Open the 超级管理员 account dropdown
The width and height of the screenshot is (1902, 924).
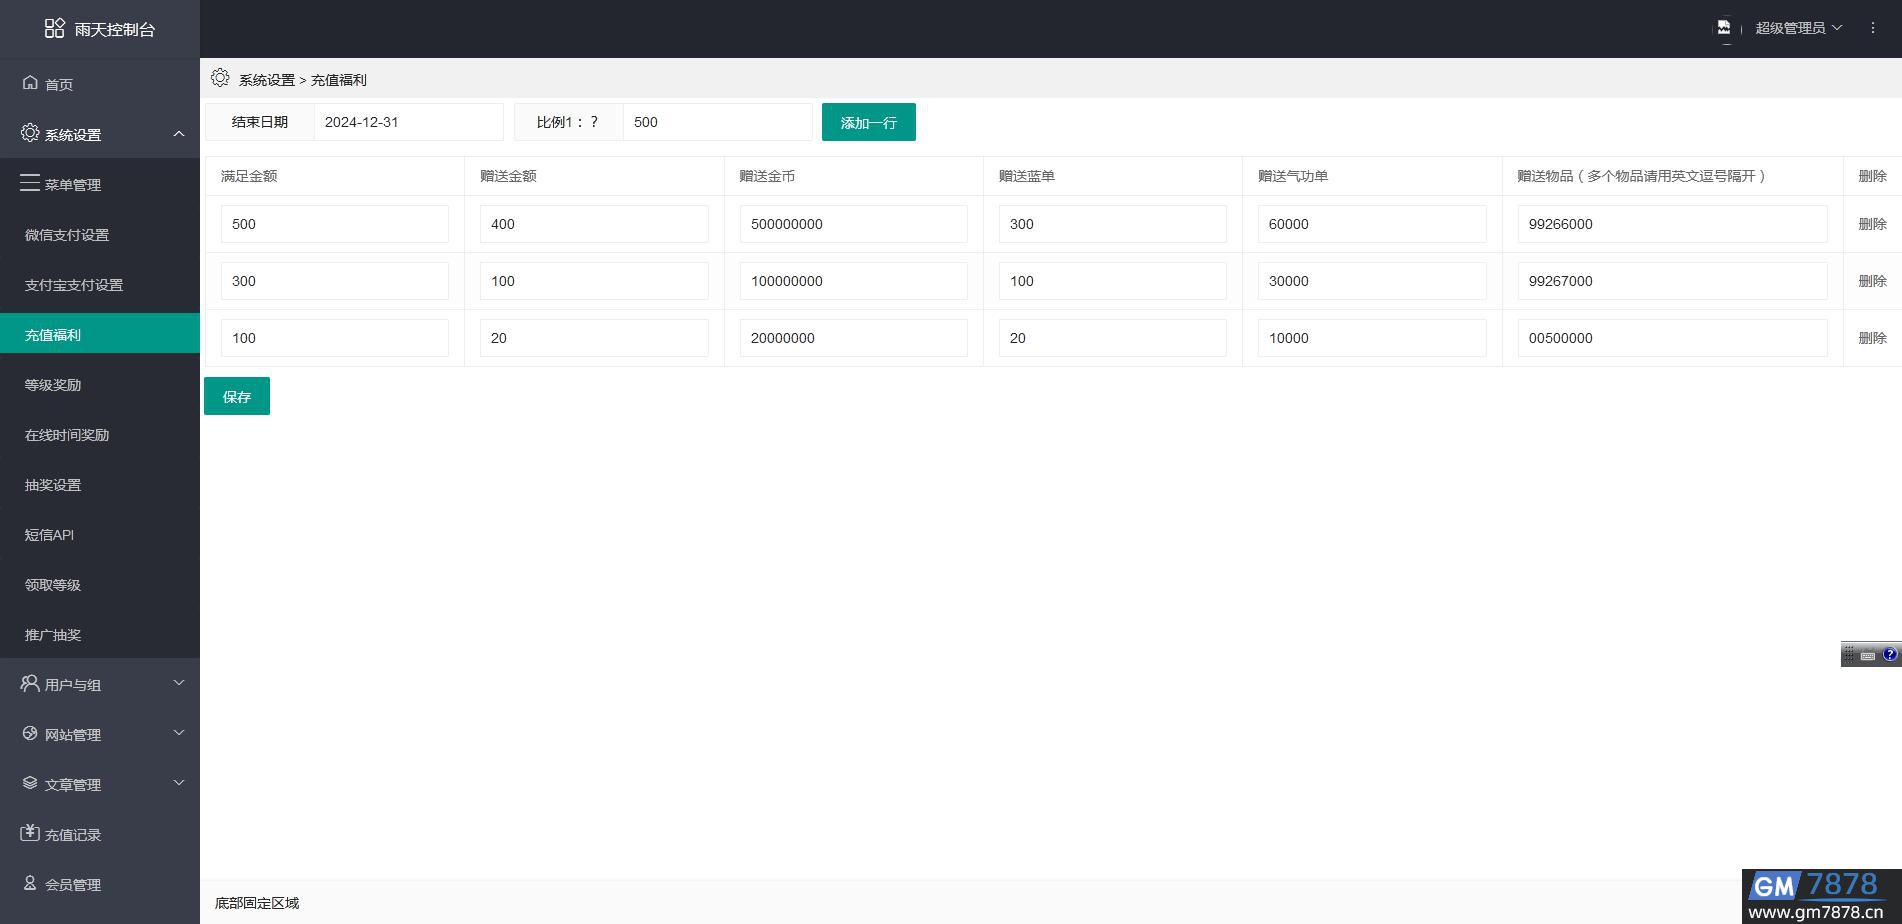[x=1798, y=28]
